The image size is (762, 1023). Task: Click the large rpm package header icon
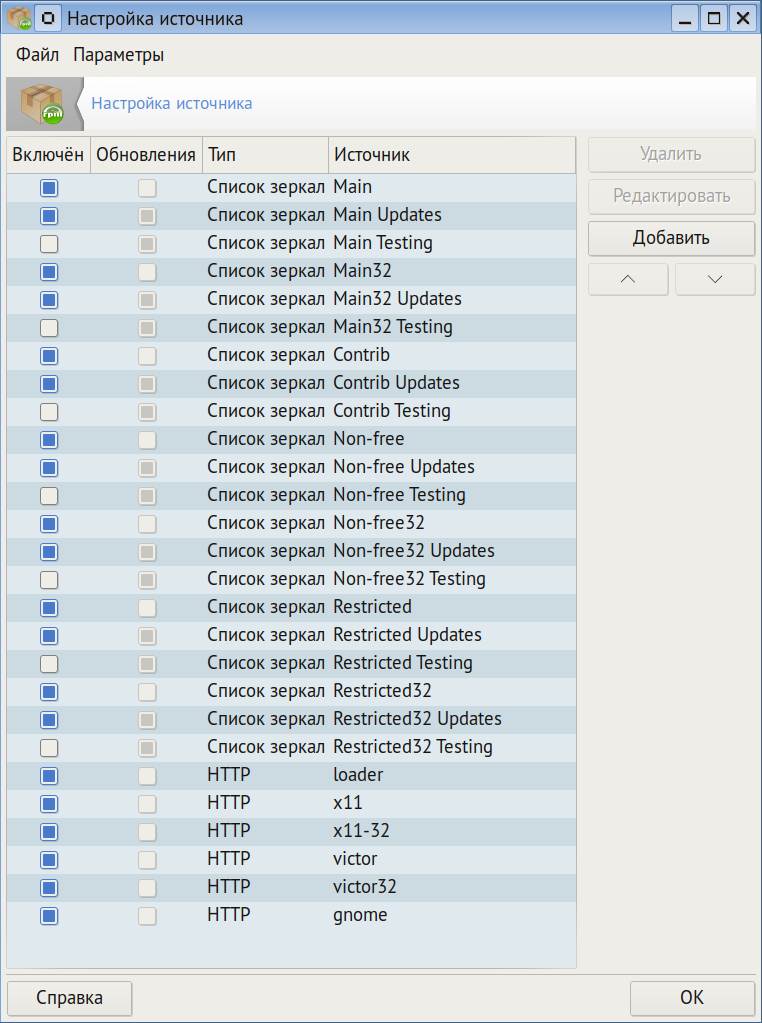tap(44, 104)
